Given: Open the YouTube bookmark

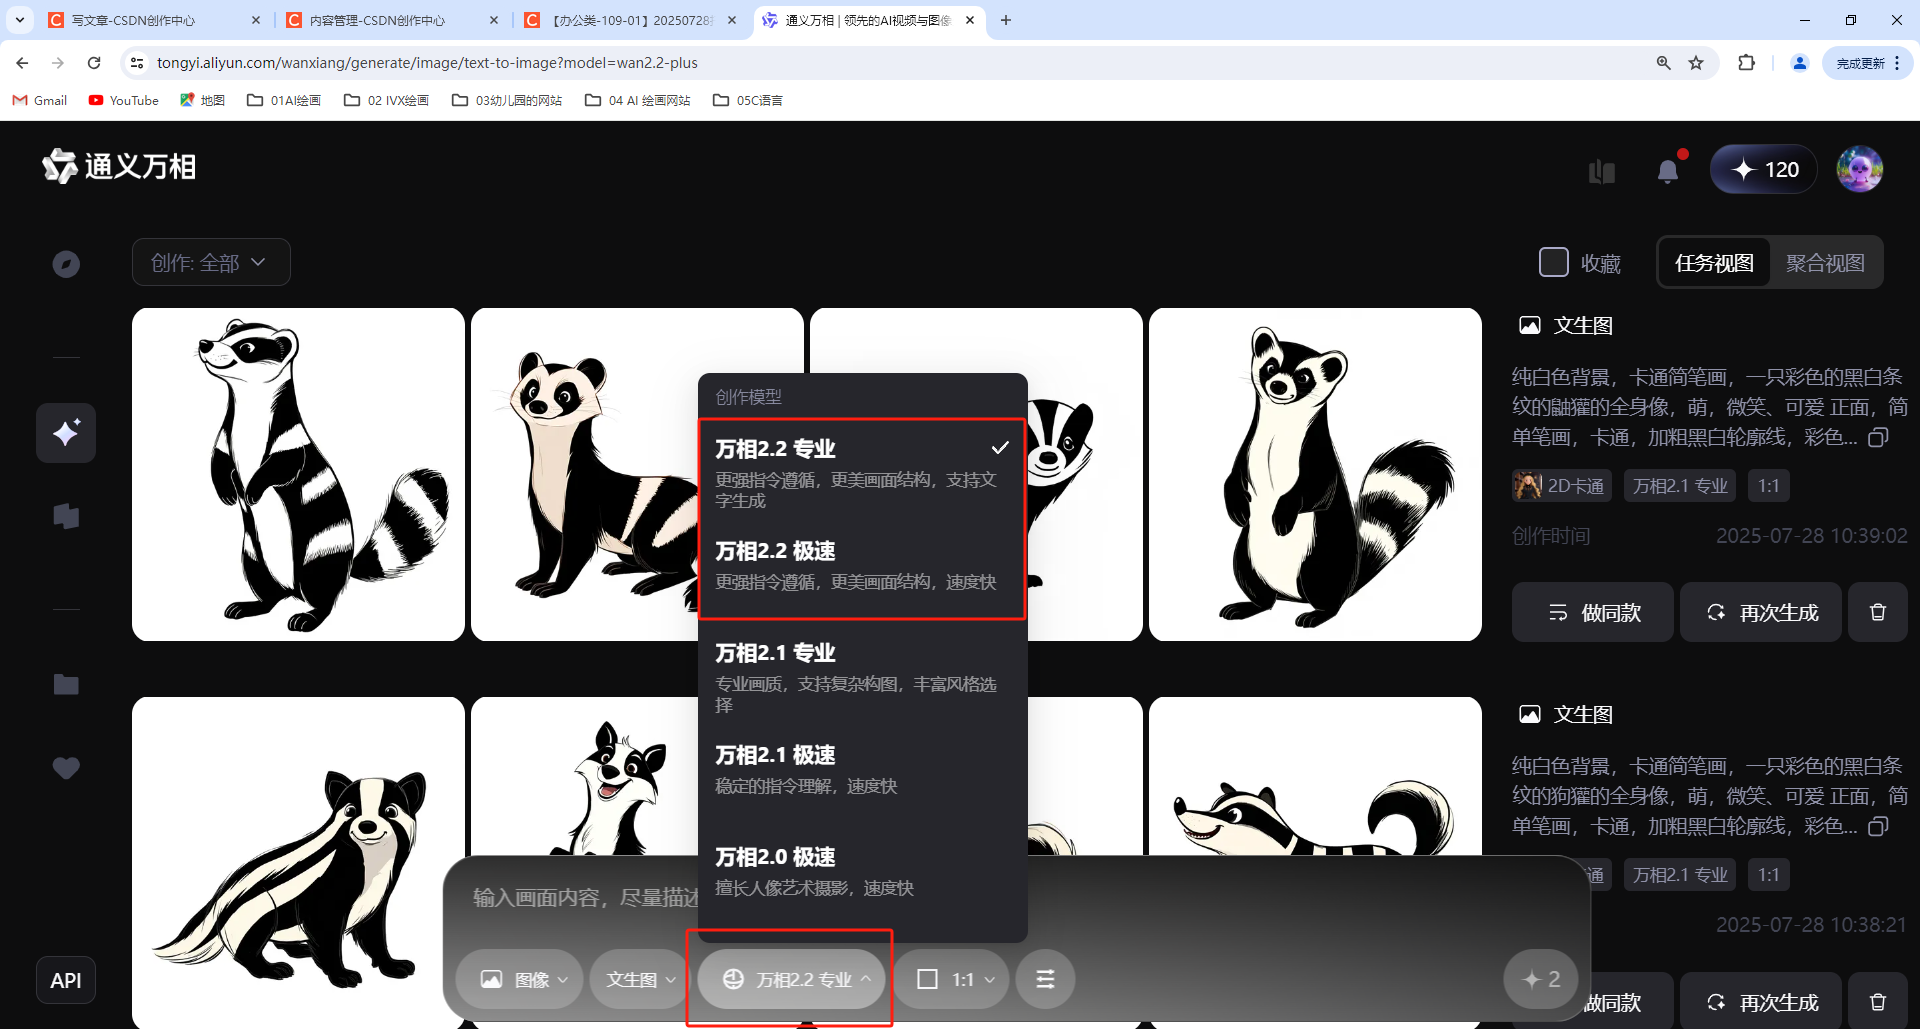Looking at the screenshot, I should [124, 100].
